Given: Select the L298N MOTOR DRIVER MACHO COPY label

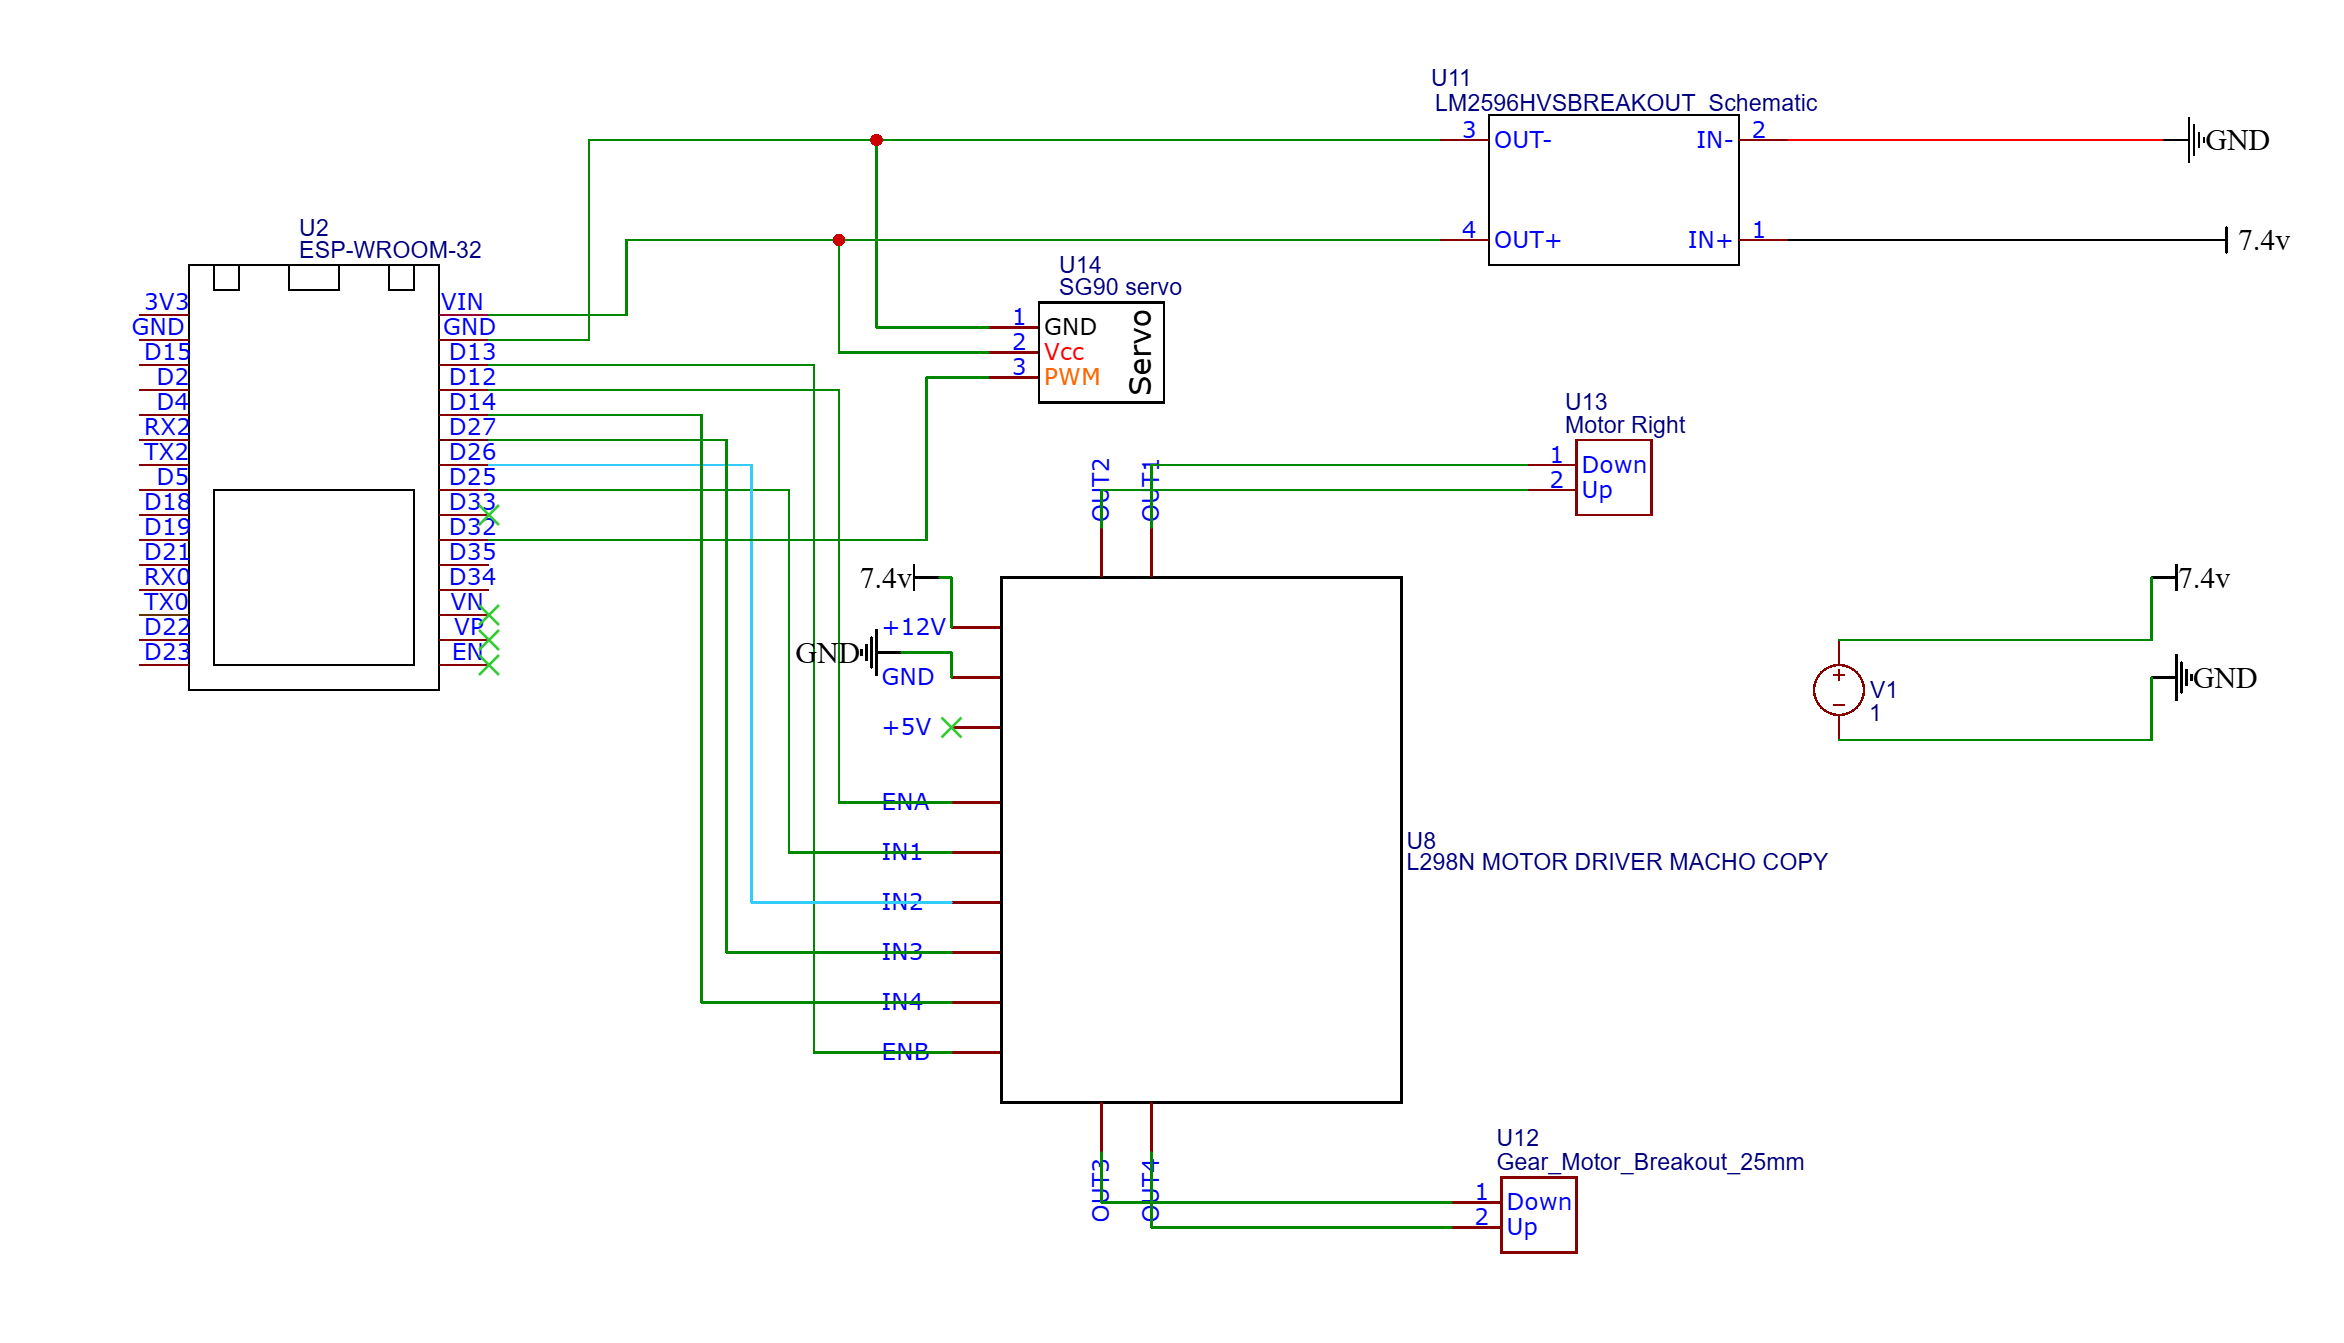Looking at the screenshot, I should tap(1617, 862).
